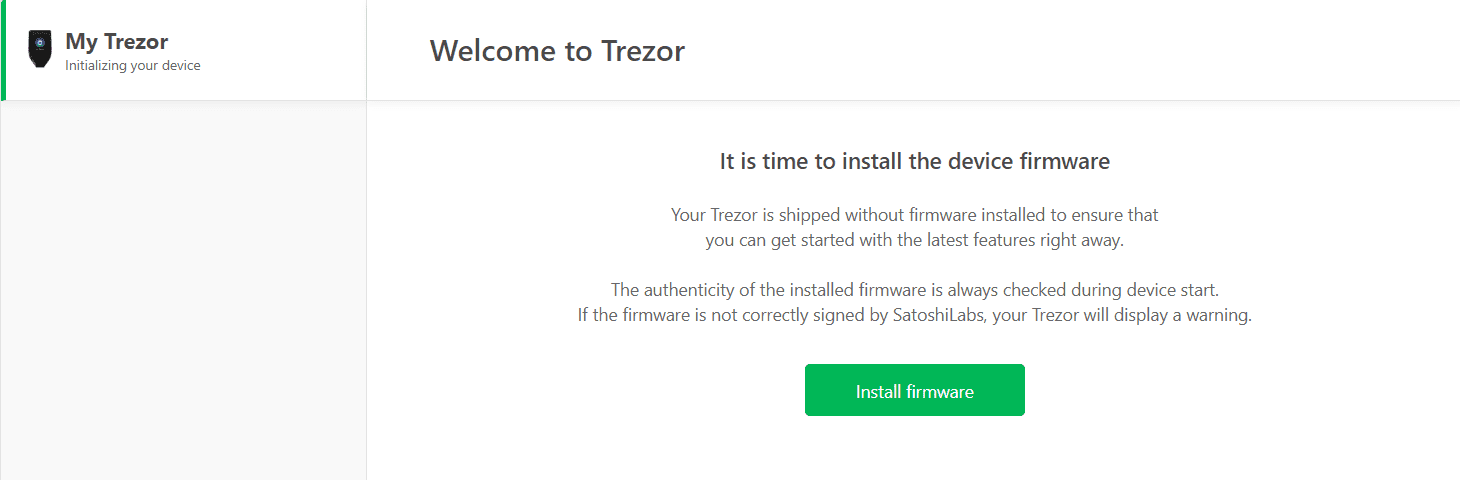Click the green active indicator bar in sidebar
The height and width of the screenshot is (480, 1460).
(x=3, y=50)
